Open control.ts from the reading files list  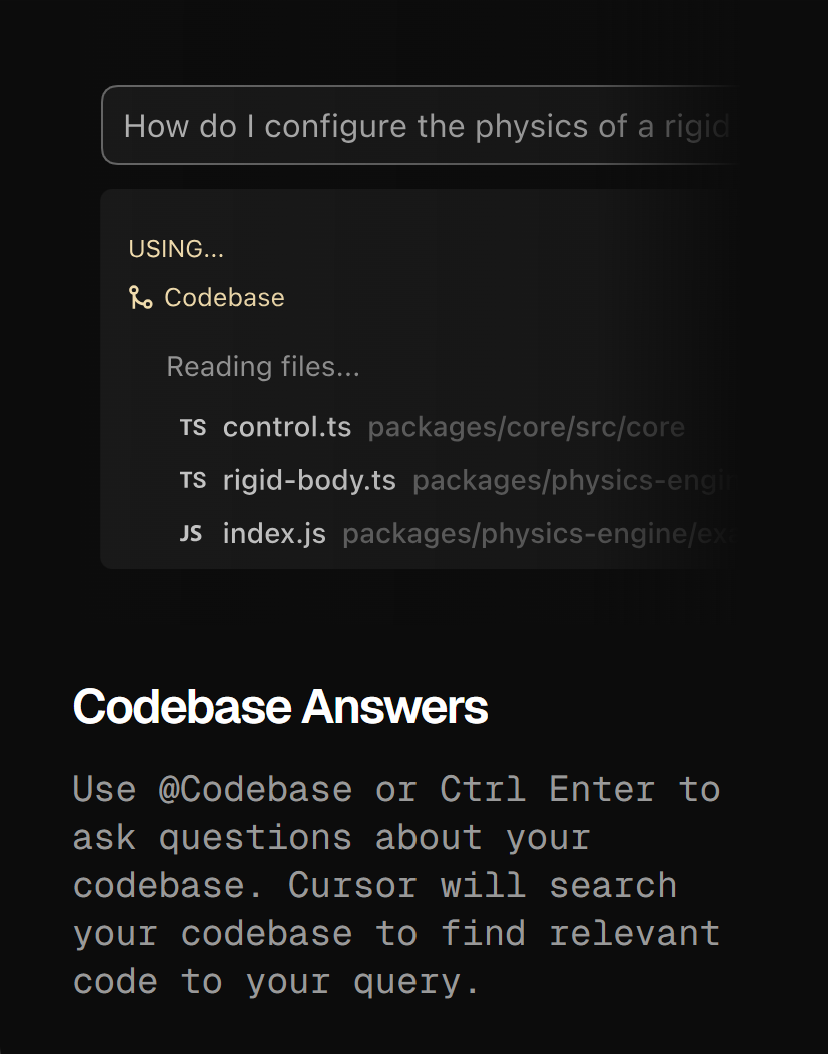287,427
